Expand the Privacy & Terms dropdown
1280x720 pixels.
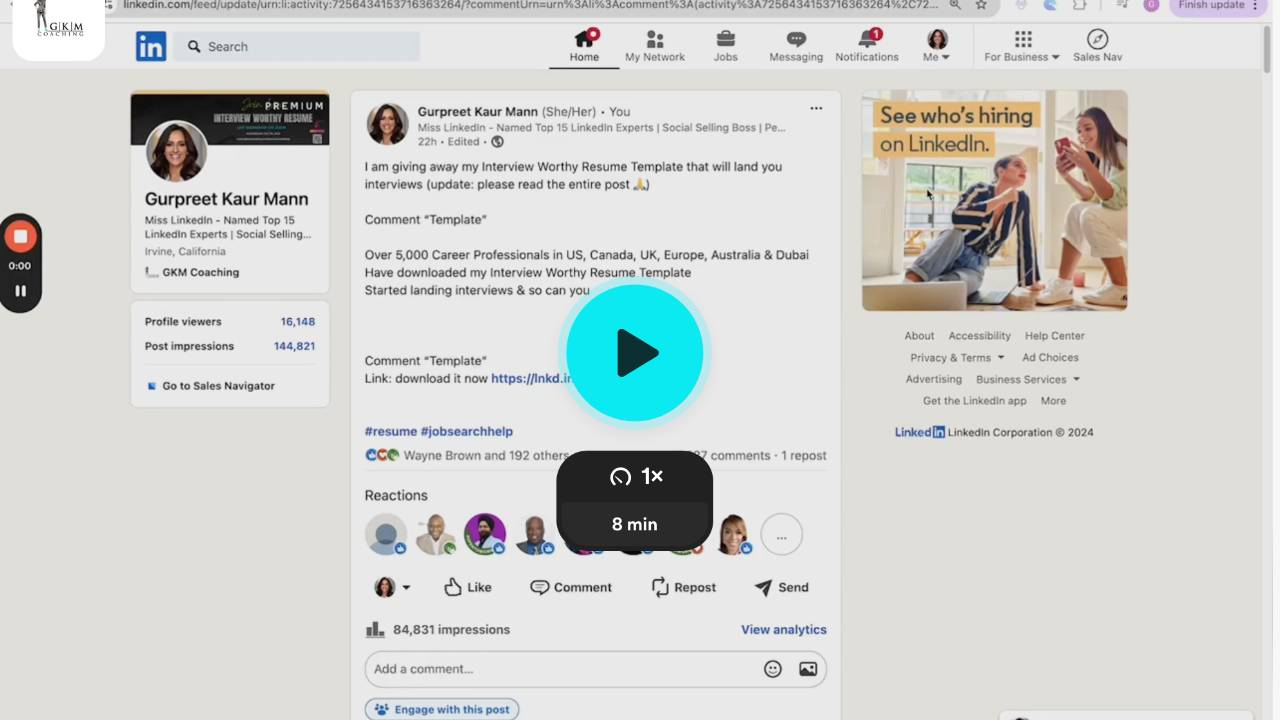(x=957, y=358)
